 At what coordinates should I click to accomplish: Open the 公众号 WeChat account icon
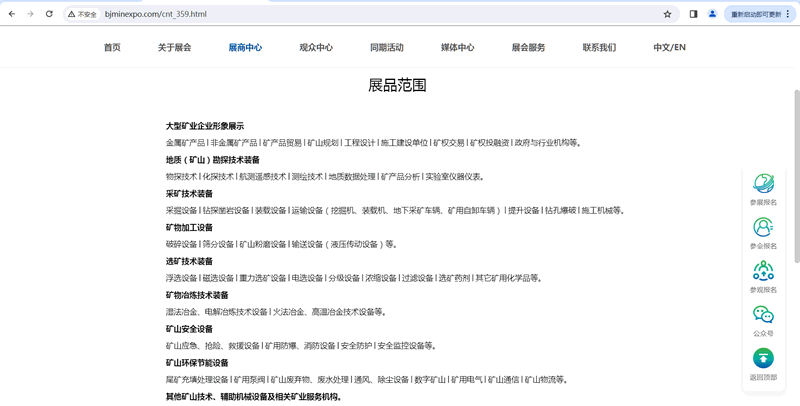(x=763, y=316)
